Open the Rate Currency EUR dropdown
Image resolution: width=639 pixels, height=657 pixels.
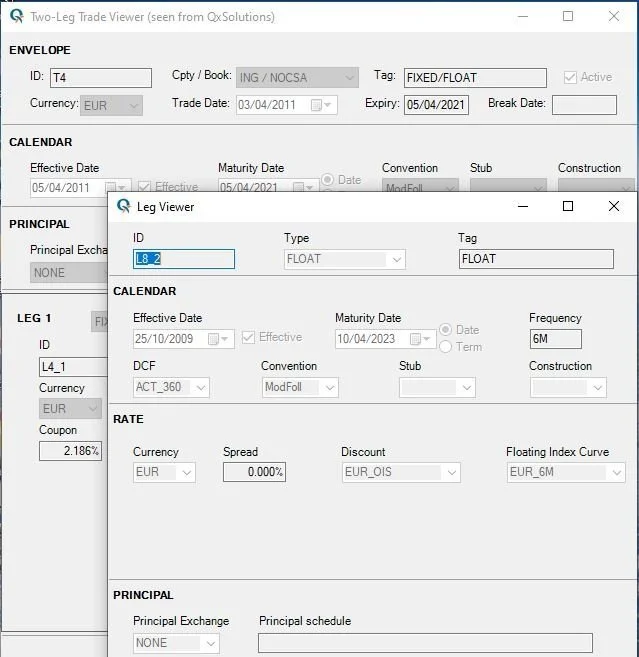pyautogui.click(x=164, y=472)
